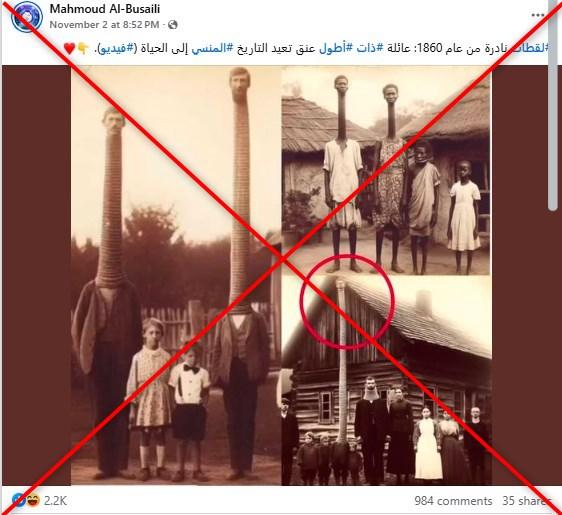The width and height of the screenshot is (562, 515).
Task: Click the Mahmoud Al-Busaili name link
Action: pos(105,9)
